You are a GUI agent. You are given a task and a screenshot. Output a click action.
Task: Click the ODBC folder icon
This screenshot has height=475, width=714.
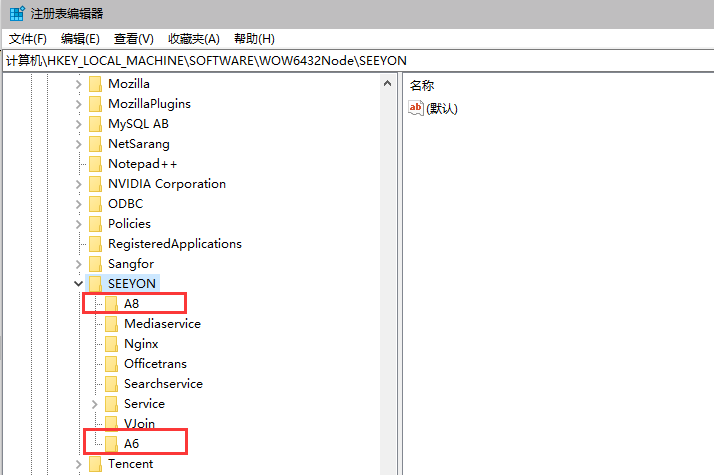point(96,204)
